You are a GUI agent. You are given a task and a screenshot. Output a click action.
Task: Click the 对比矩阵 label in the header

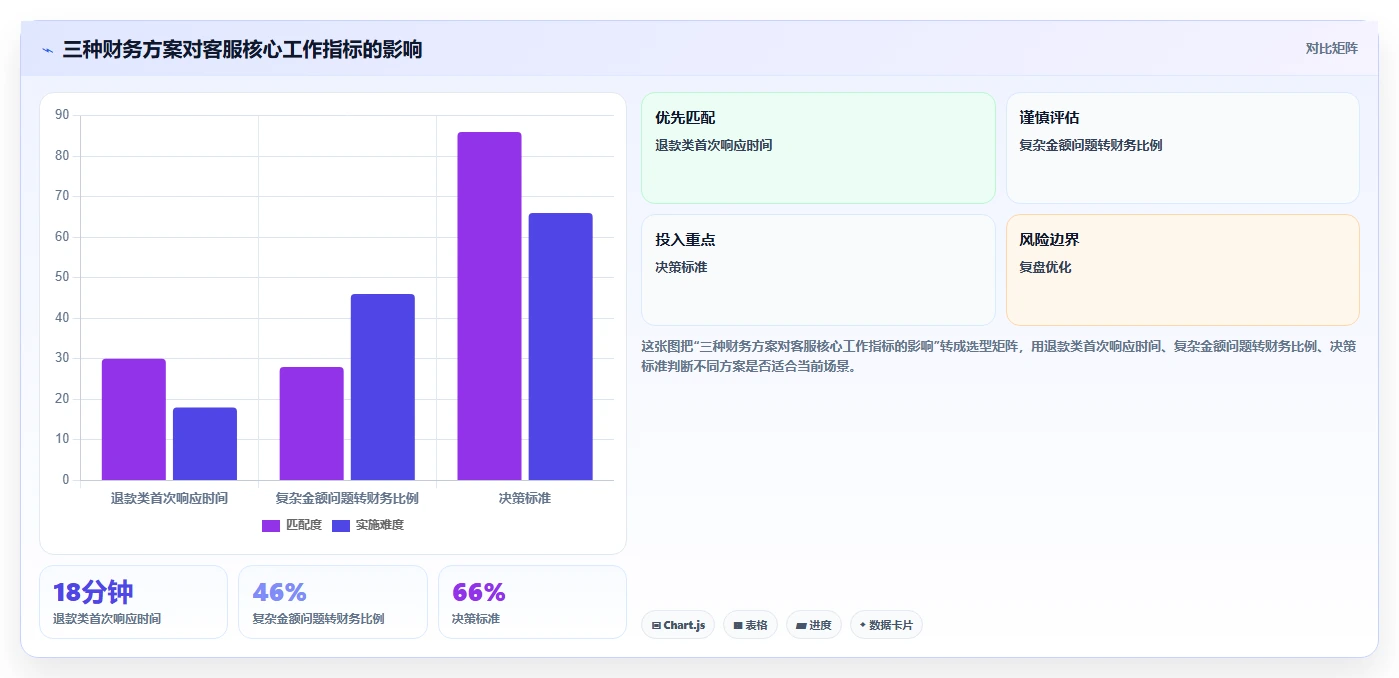point(1331,48)
